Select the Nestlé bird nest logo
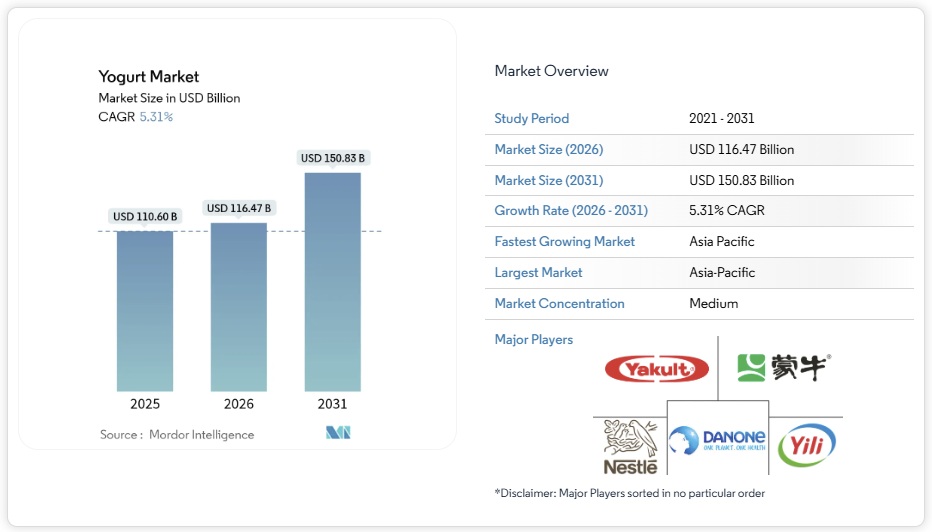932x532 pixels. click(630, 446)
